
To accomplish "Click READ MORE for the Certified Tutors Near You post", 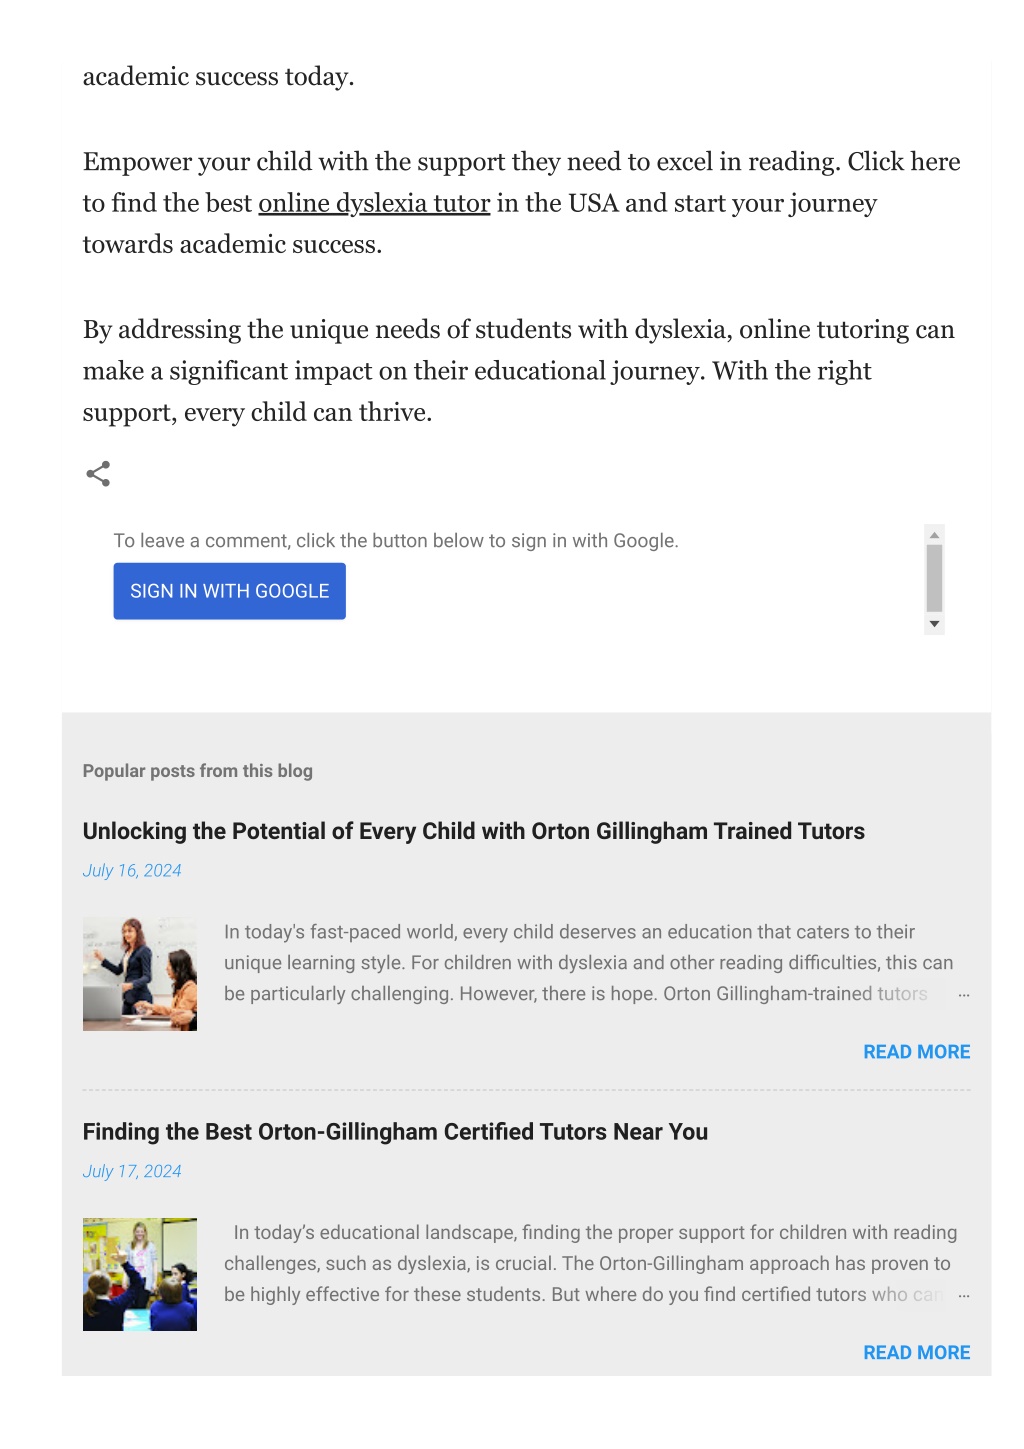I will 917,1353.
